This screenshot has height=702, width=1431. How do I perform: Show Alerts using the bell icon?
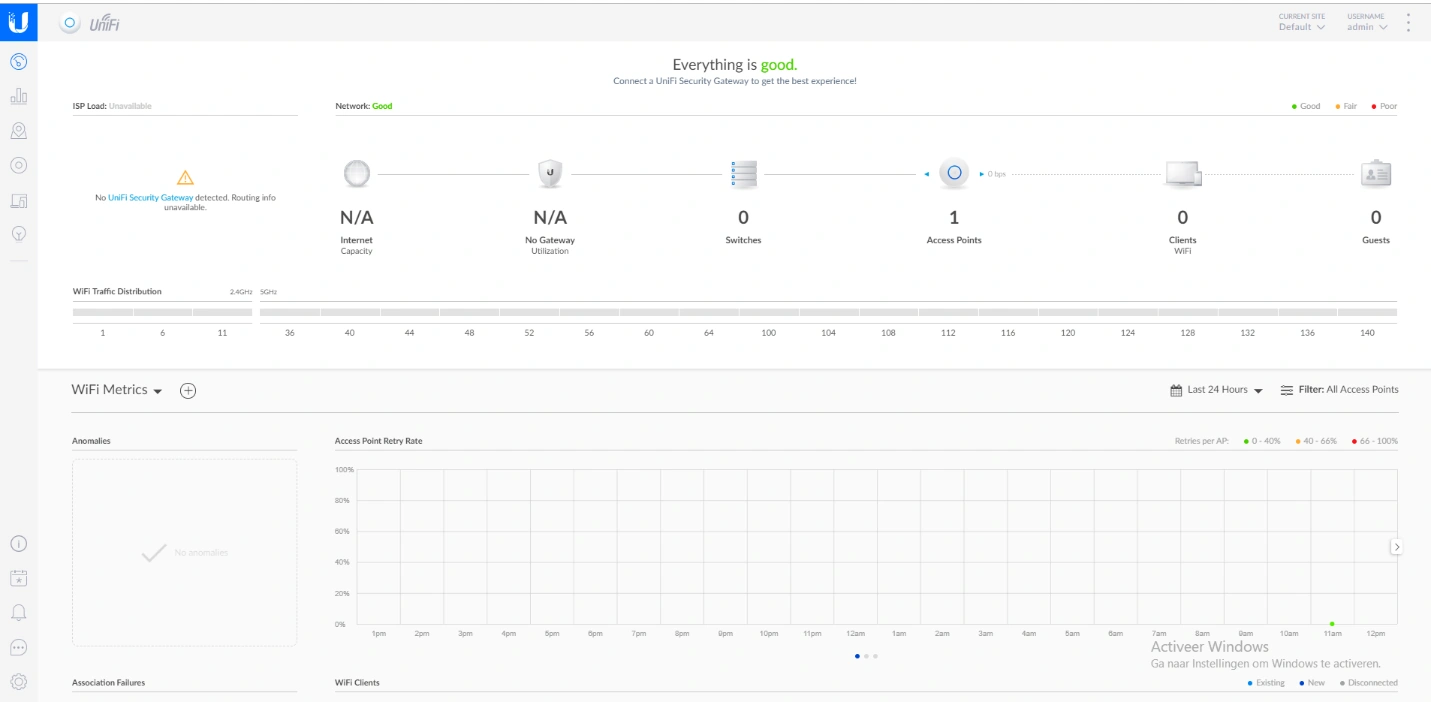tap(18, 612)
